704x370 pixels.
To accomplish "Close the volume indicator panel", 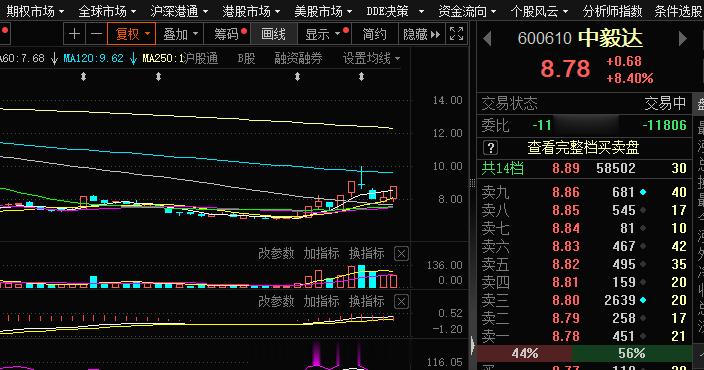I will 401,254.
